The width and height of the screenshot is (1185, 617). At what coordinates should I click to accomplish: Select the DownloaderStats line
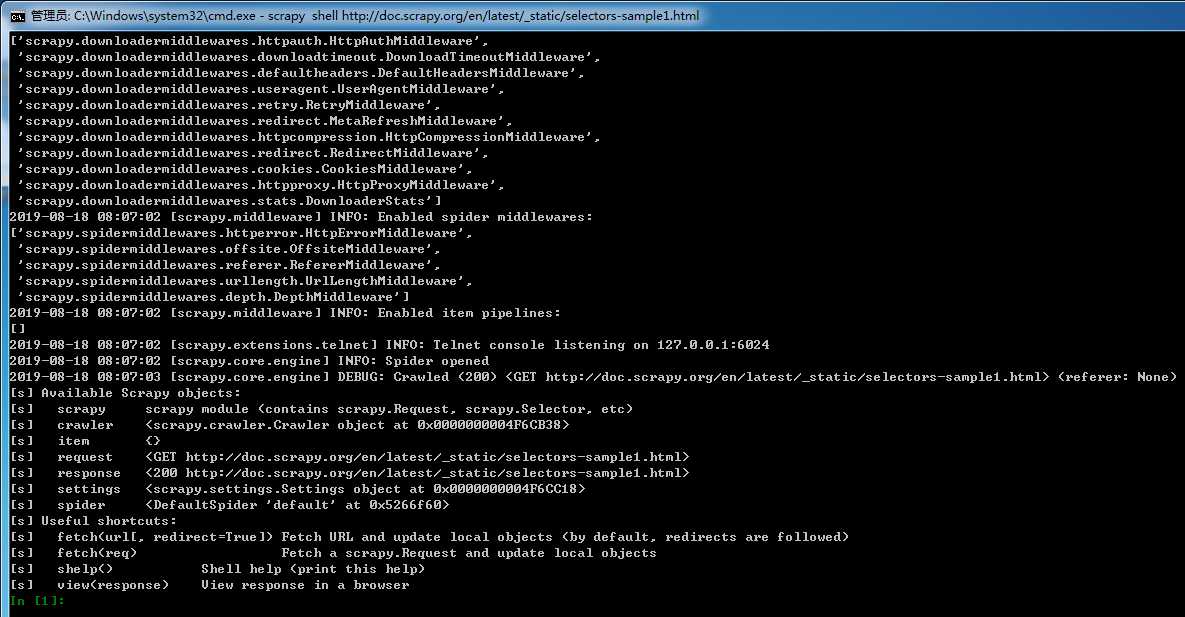click(x=229, y=201)
